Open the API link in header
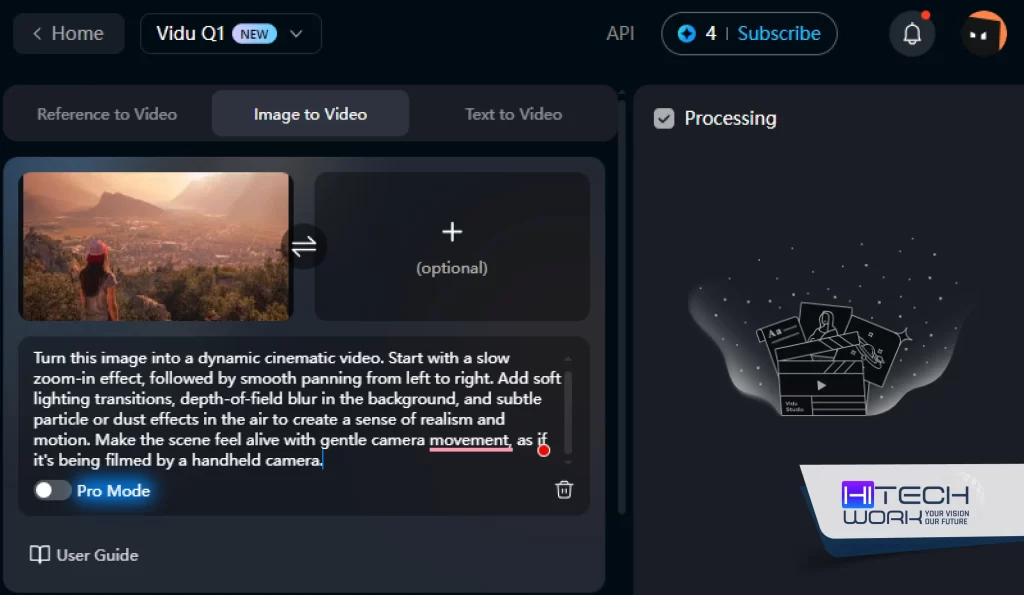The image size is (1024, 595). tap(620, 34)
